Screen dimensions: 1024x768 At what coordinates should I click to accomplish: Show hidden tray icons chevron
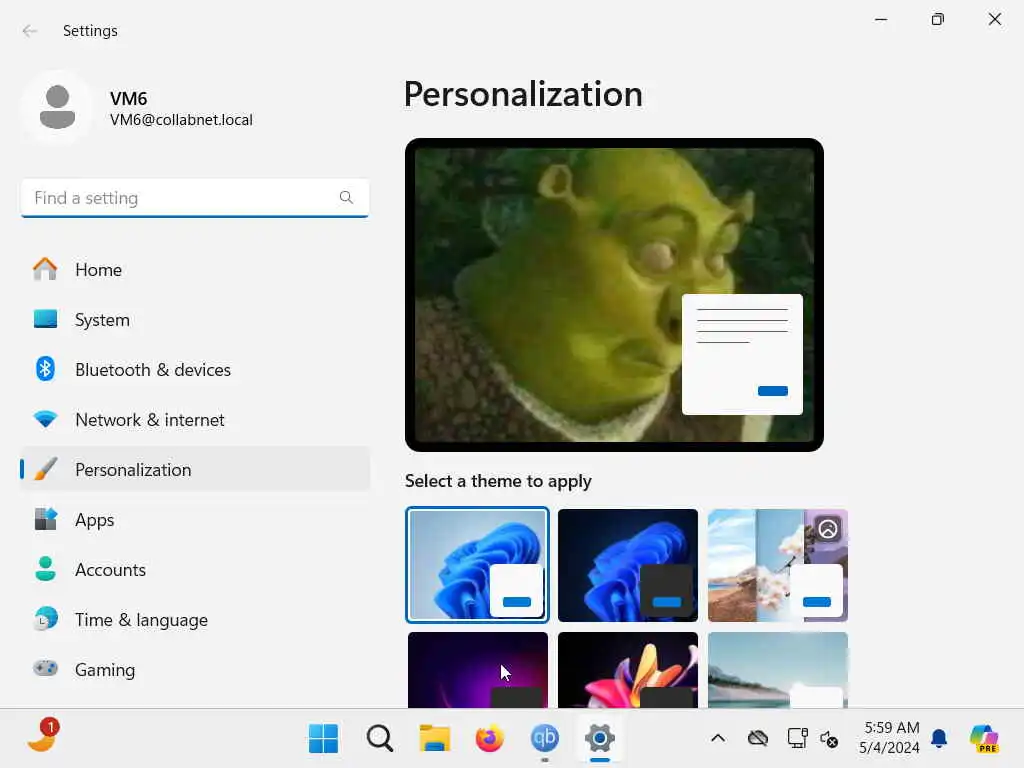coord(718,739)
